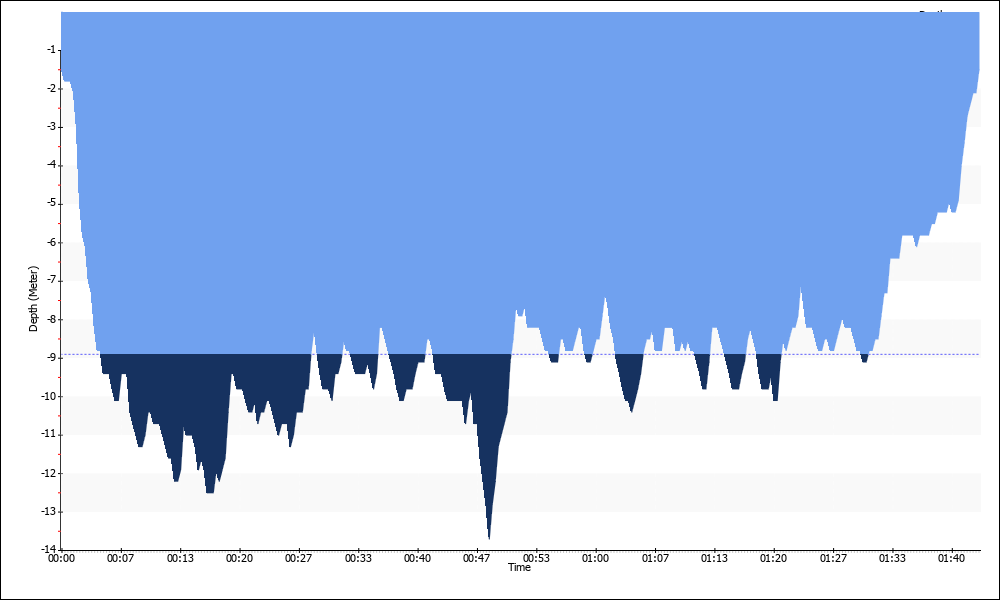This screenshot has height=600, width=1000.
Task: Click the dotted average depth line
Action: (x=520, y=354)
